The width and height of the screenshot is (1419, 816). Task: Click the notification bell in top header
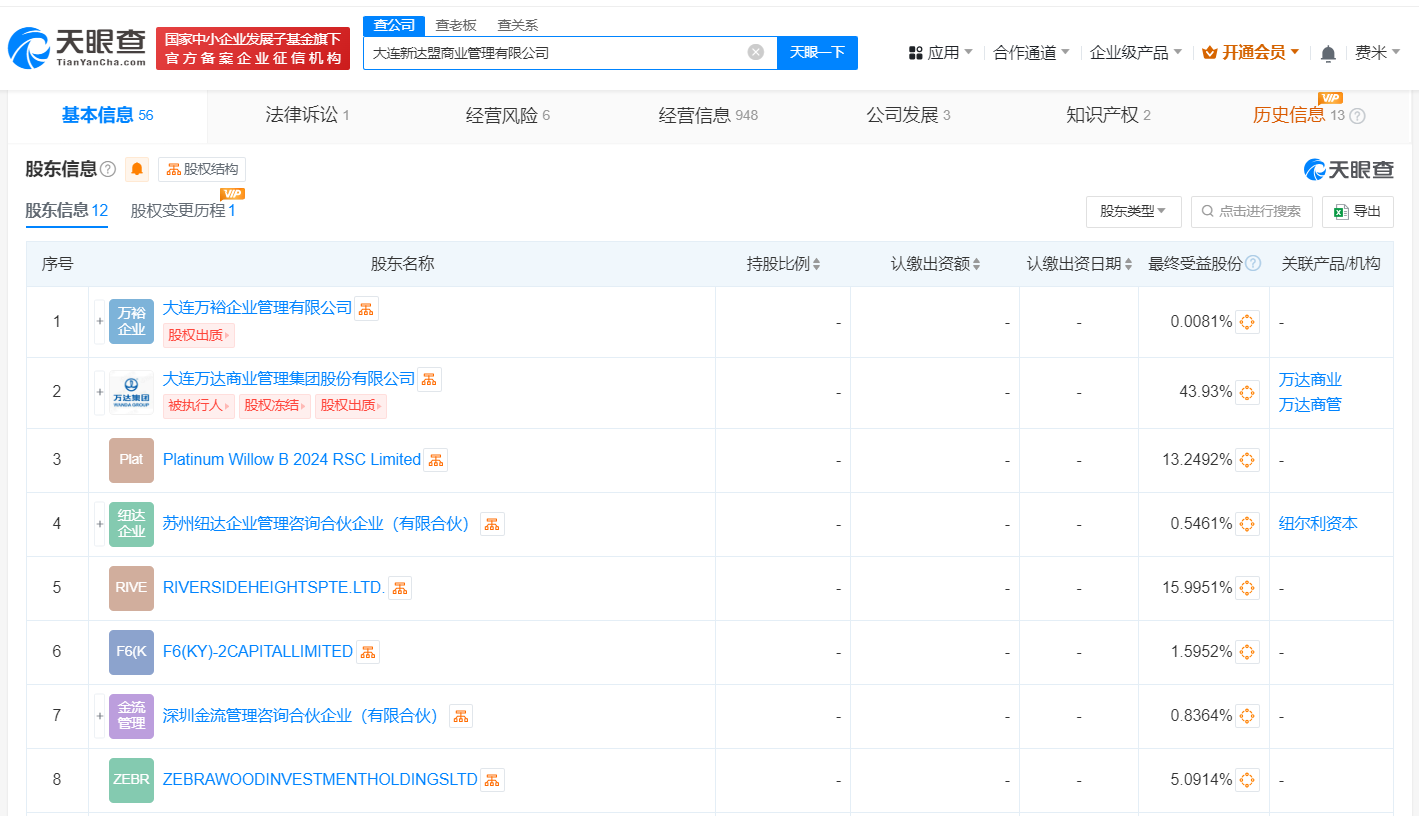coord(1328,53)
